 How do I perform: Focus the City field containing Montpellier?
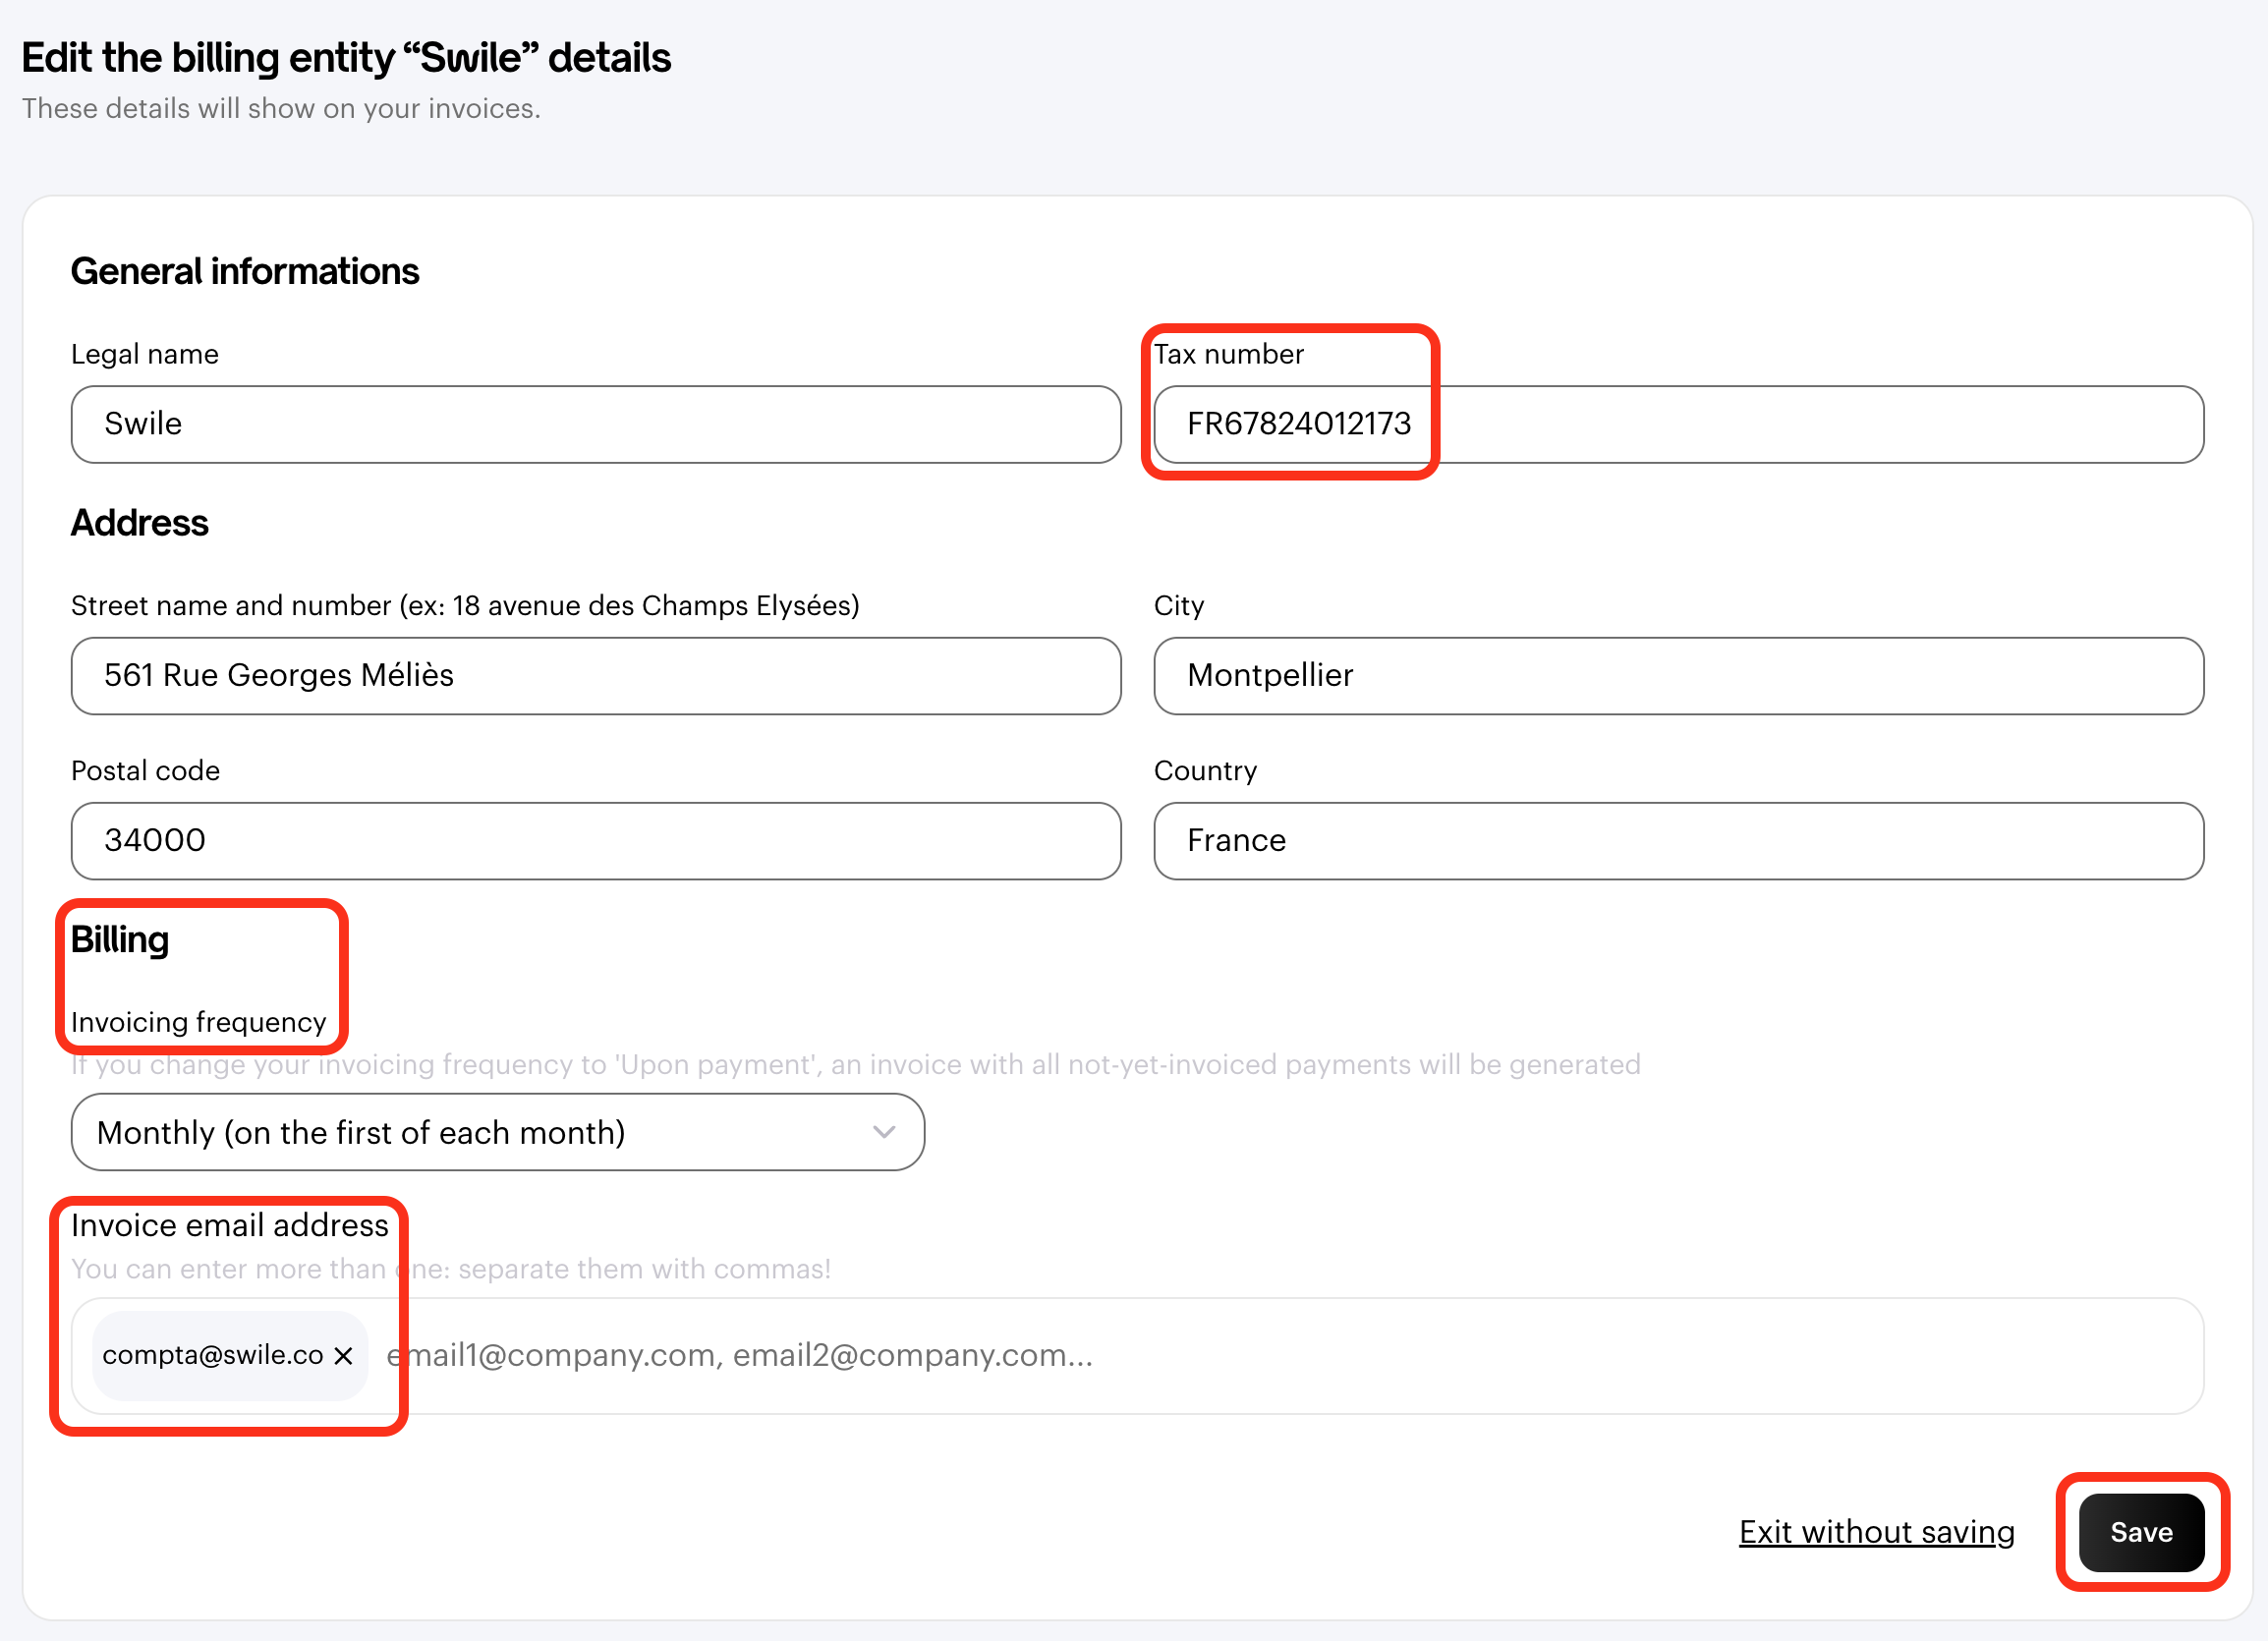pyautogui.click(x=1678, y=676)
